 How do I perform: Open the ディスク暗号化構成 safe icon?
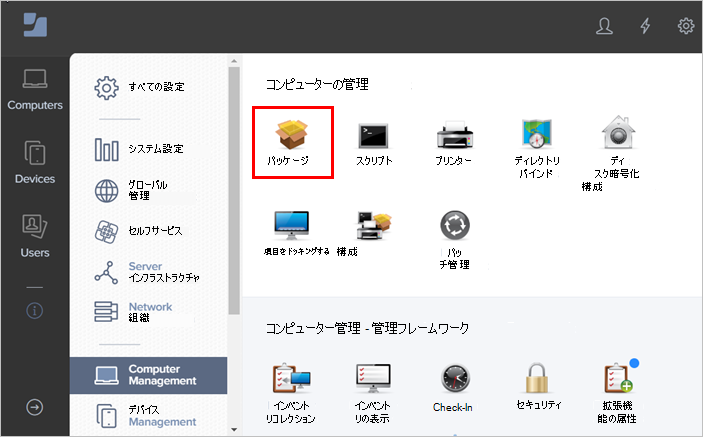tap(618, 132)
